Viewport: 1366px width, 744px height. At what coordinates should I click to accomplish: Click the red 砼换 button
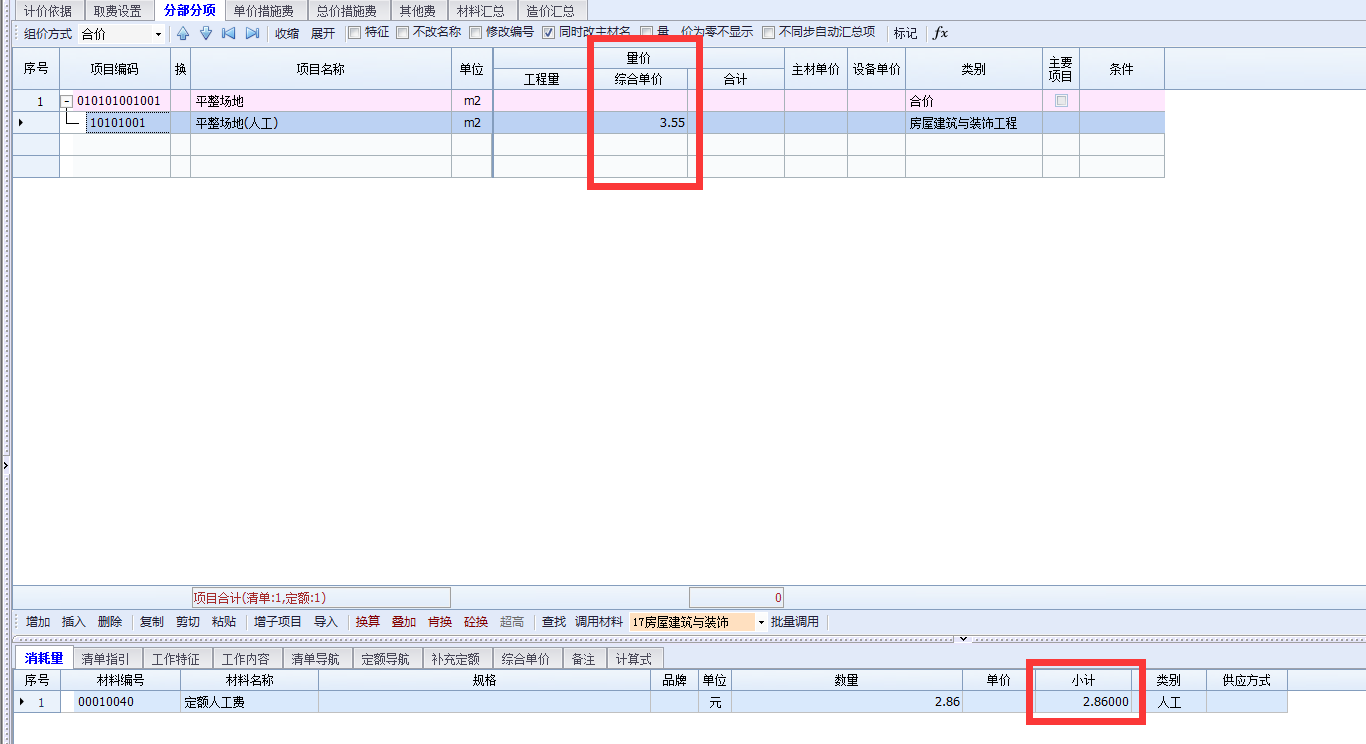click(476, 622)
